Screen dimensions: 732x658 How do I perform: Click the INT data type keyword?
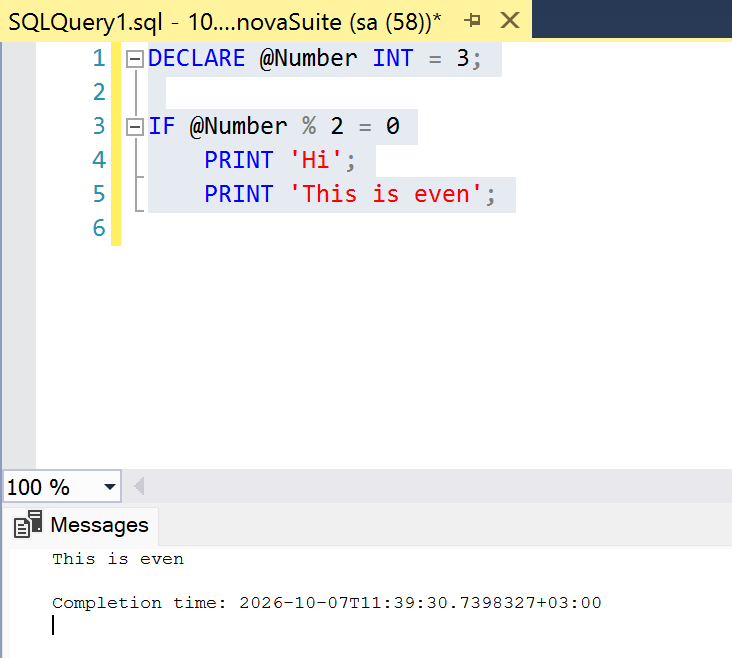pos(393,58)
